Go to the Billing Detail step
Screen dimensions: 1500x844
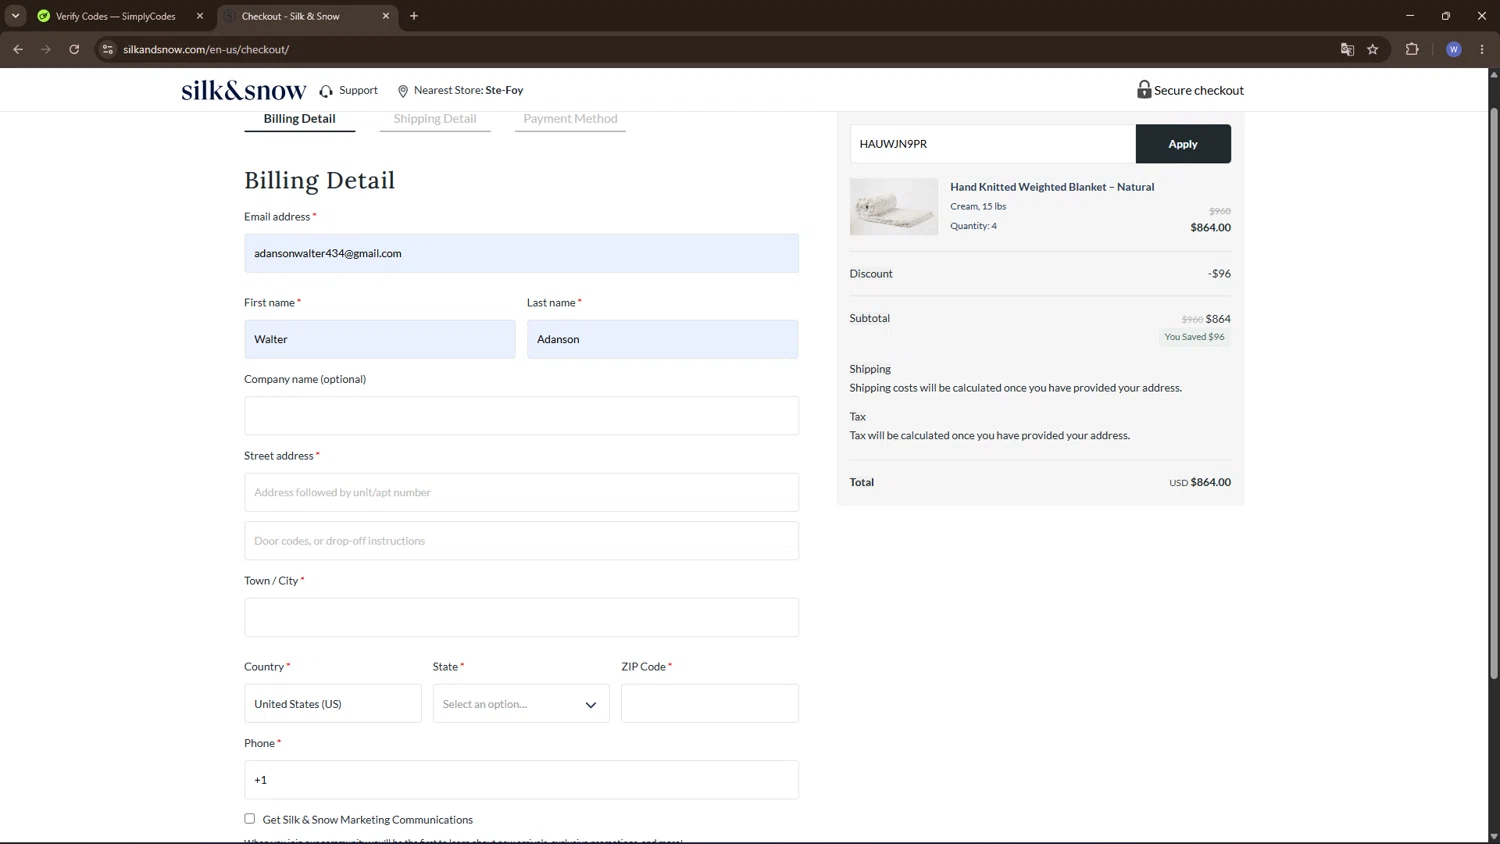click(x=299, y=119)
